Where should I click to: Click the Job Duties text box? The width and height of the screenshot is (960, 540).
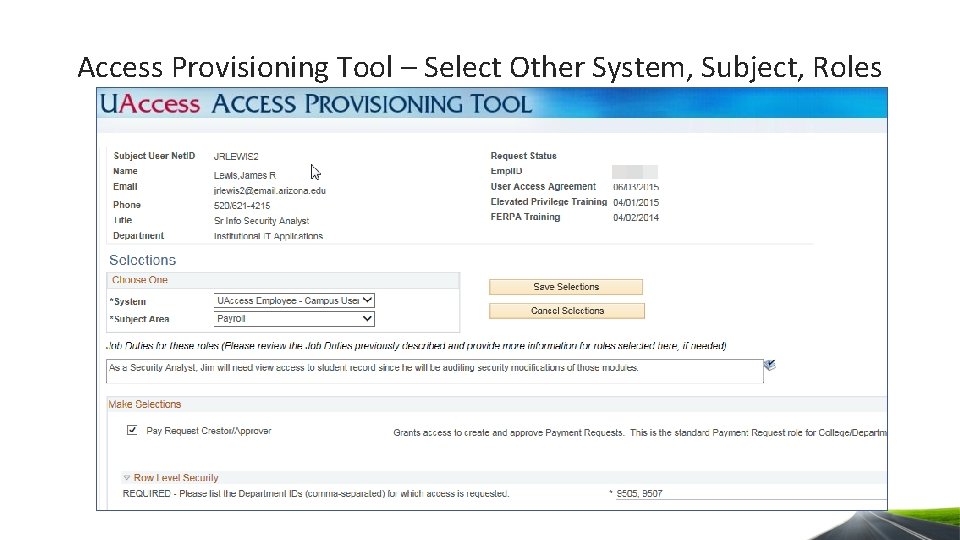coord(435,371)
